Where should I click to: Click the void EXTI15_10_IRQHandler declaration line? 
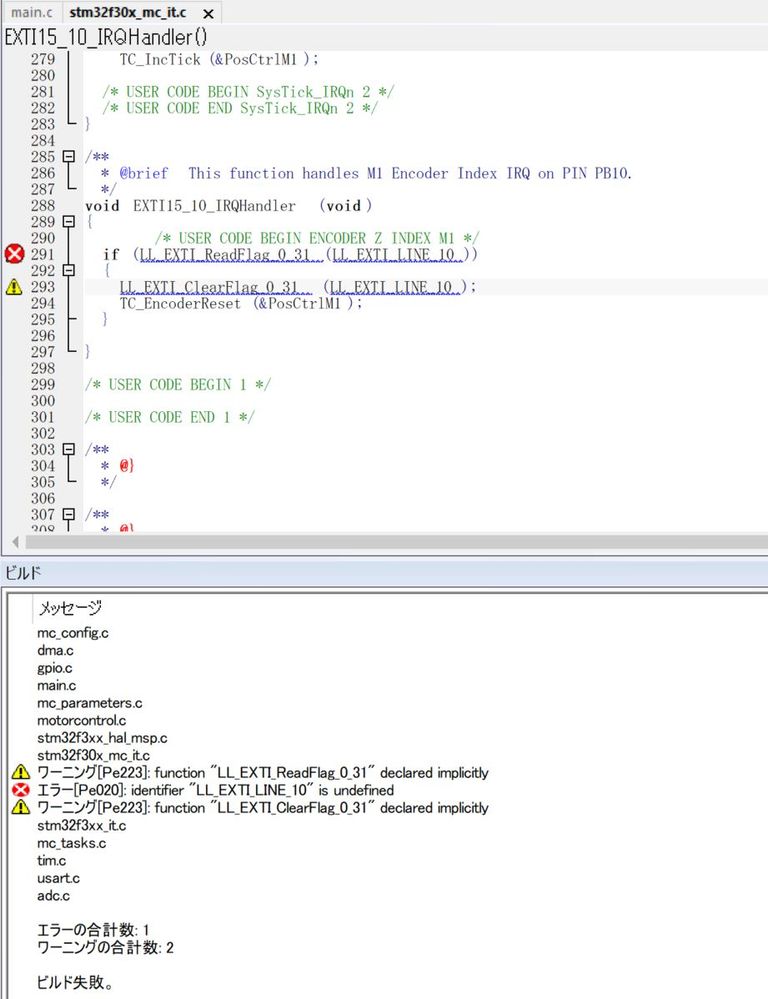pyautogui.click(x=228, y=206)
